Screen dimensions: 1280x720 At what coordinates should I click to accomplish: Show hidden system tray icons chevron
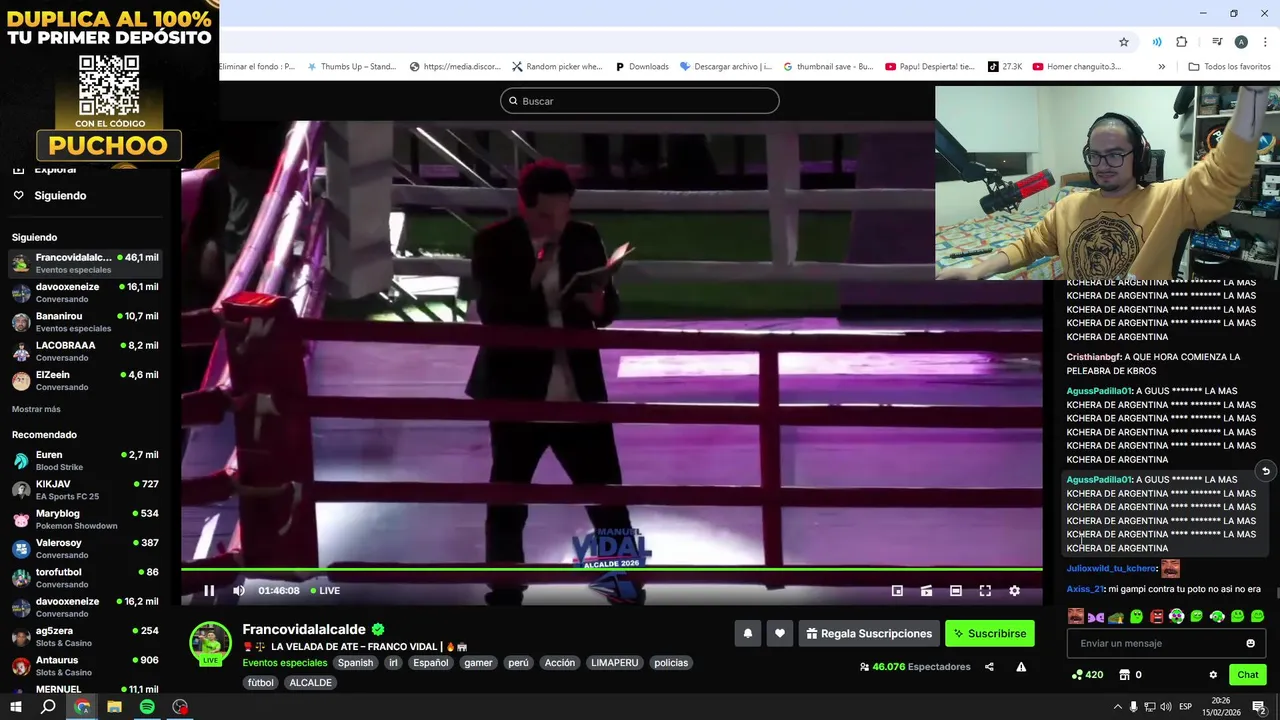tap(1116, 707)
